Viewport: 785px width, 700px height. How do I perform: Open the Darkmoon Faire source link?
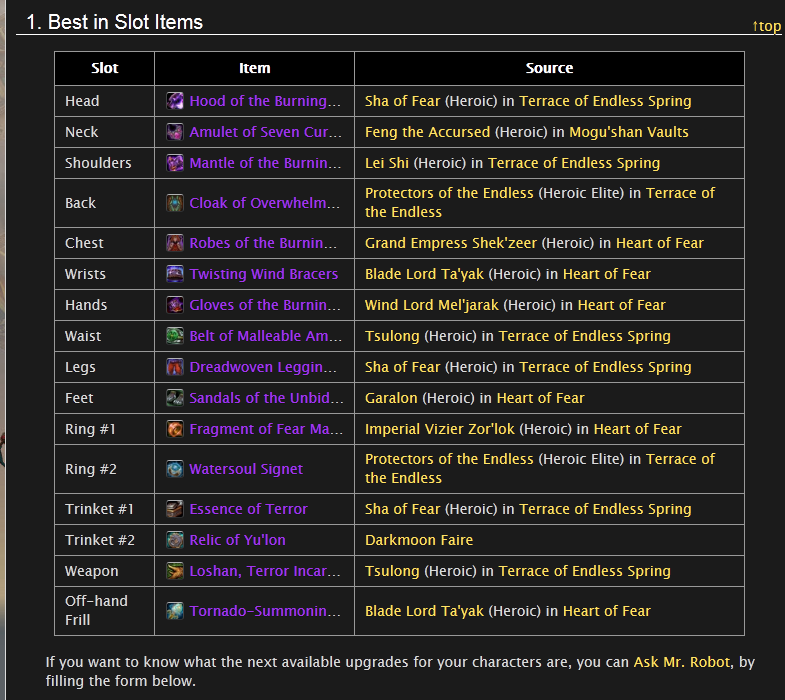pos(419,540)
